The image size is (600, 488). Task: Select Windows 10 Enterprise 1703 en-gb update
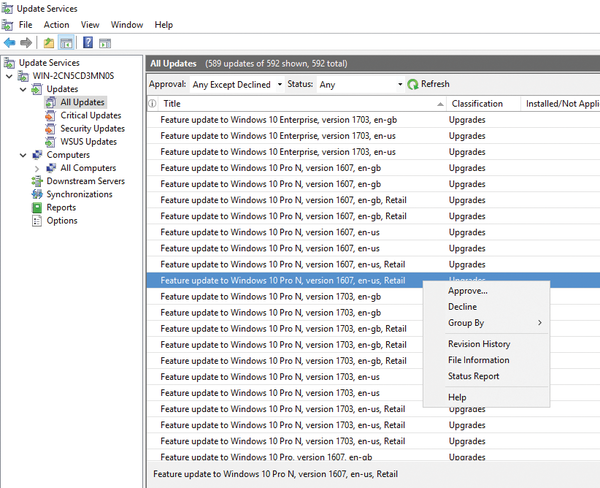(x=373, y=120)
